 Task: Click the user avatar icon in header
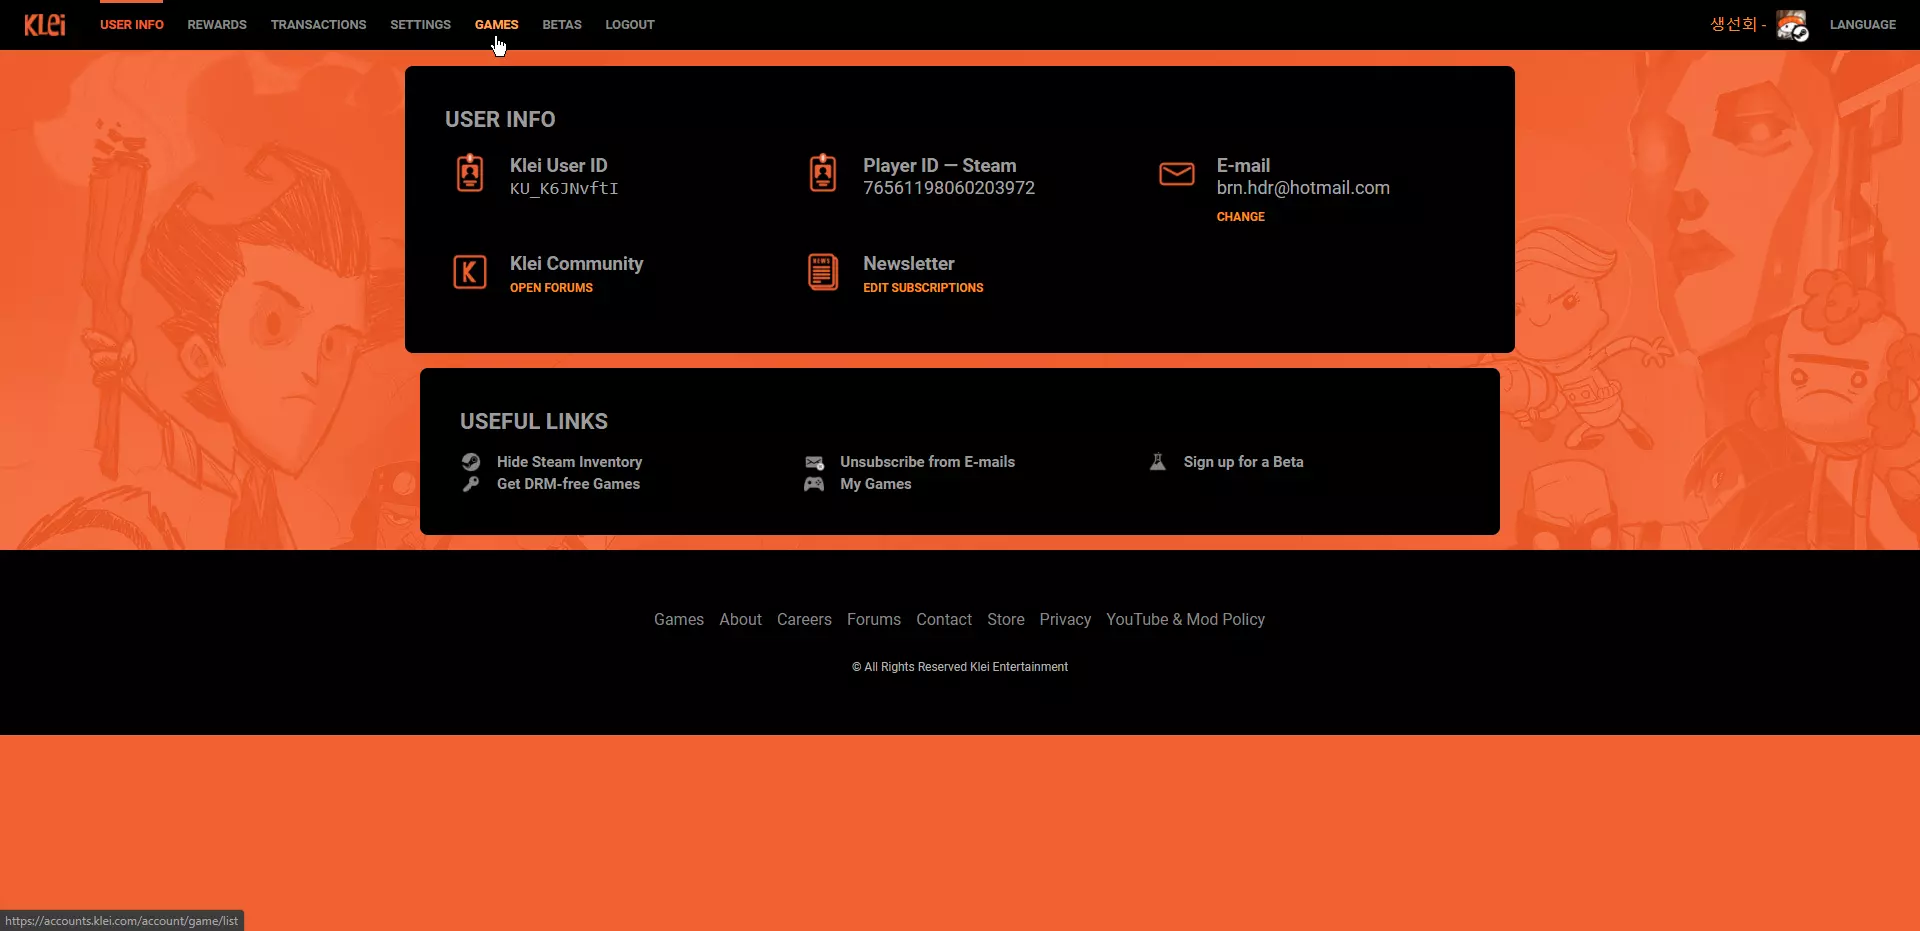click(1792, 25)
